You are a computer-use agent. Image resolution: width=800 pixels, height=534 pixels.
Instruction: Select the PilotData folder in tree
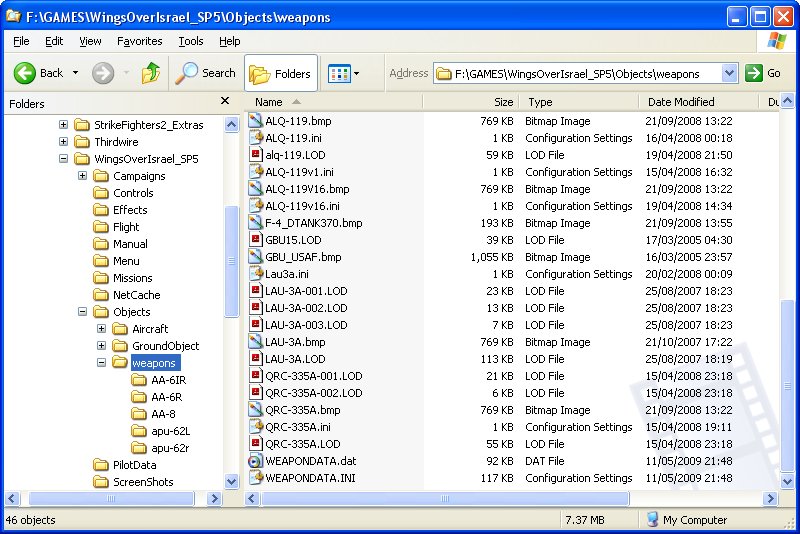(134, 465)
